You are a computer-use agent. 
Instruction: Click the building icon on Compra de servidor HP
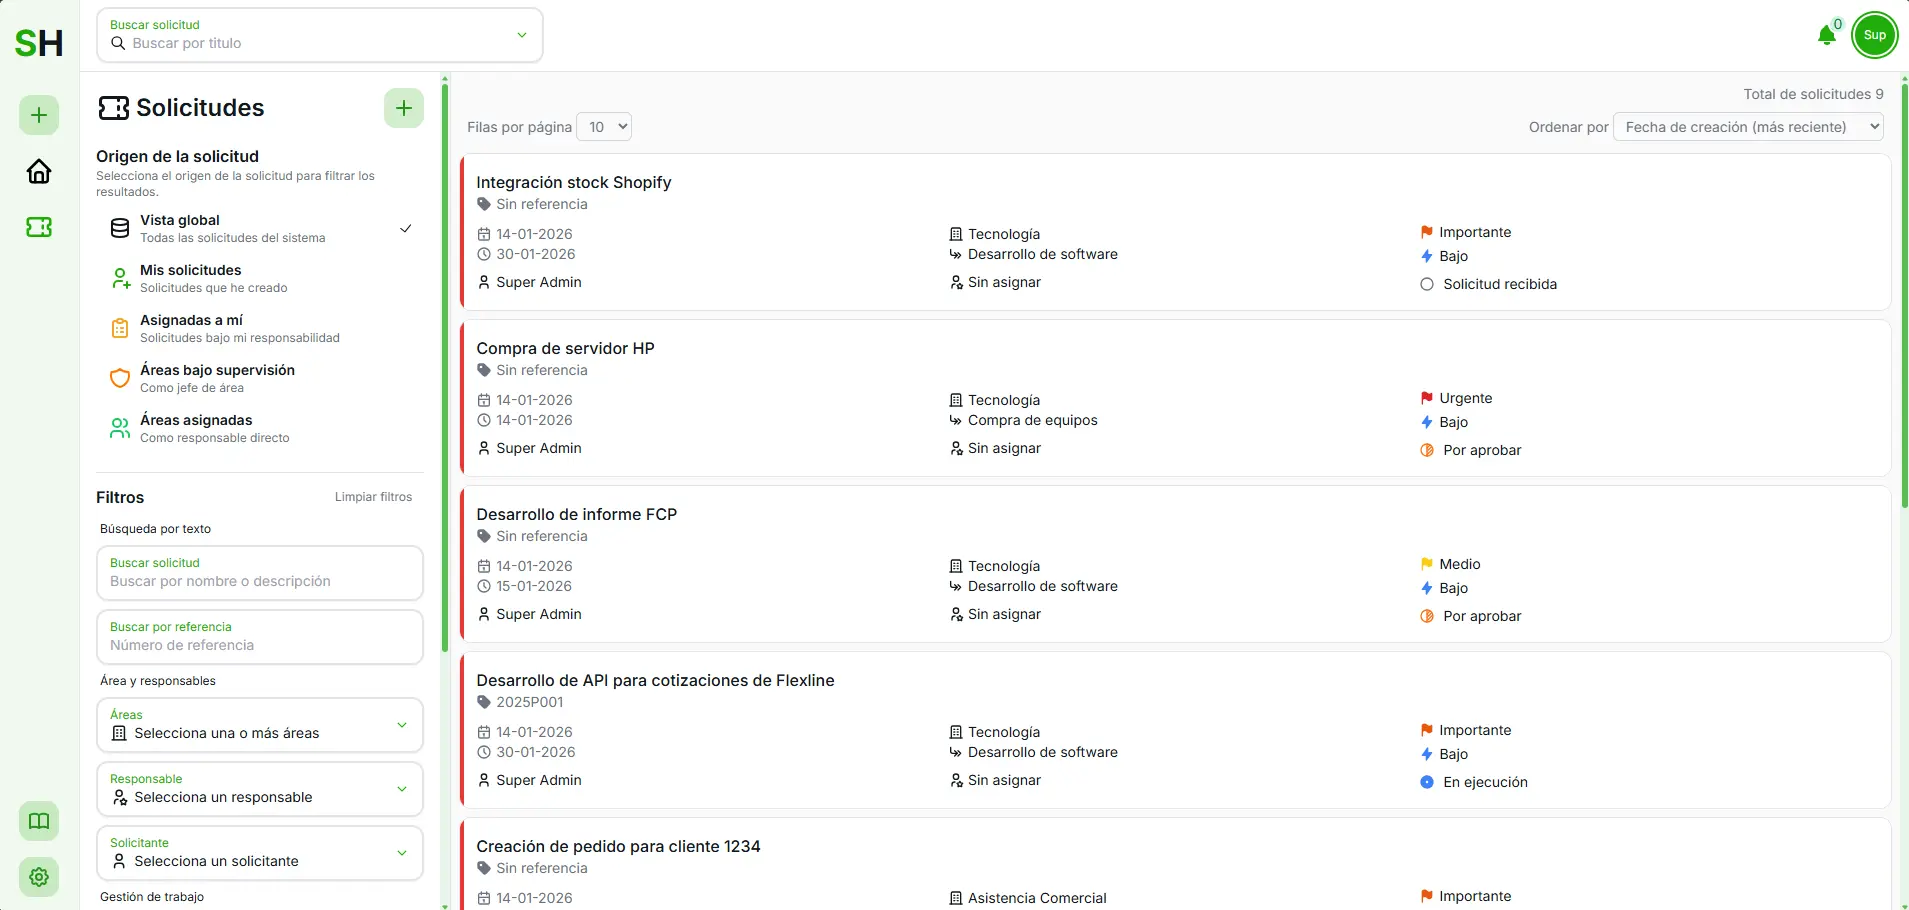point(956,400)
